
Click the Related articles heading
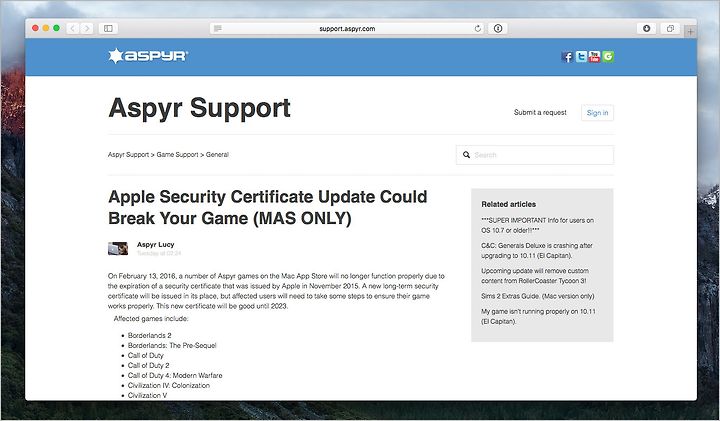(x=508, y=204)
